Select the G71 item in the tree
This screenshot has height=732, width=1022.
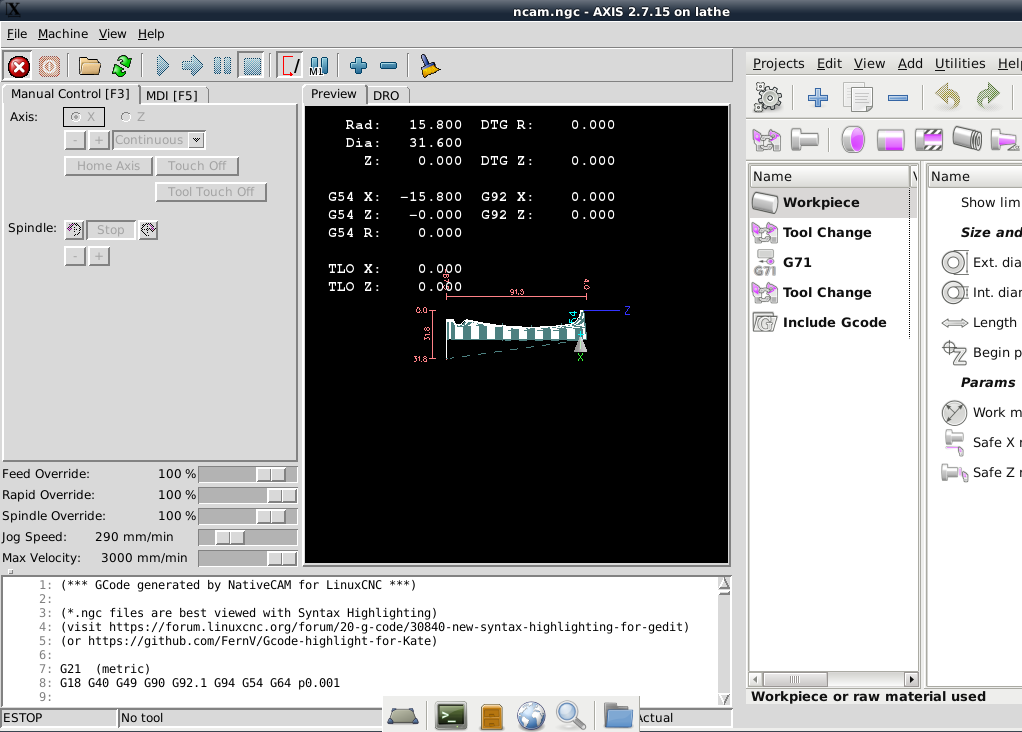797,262
